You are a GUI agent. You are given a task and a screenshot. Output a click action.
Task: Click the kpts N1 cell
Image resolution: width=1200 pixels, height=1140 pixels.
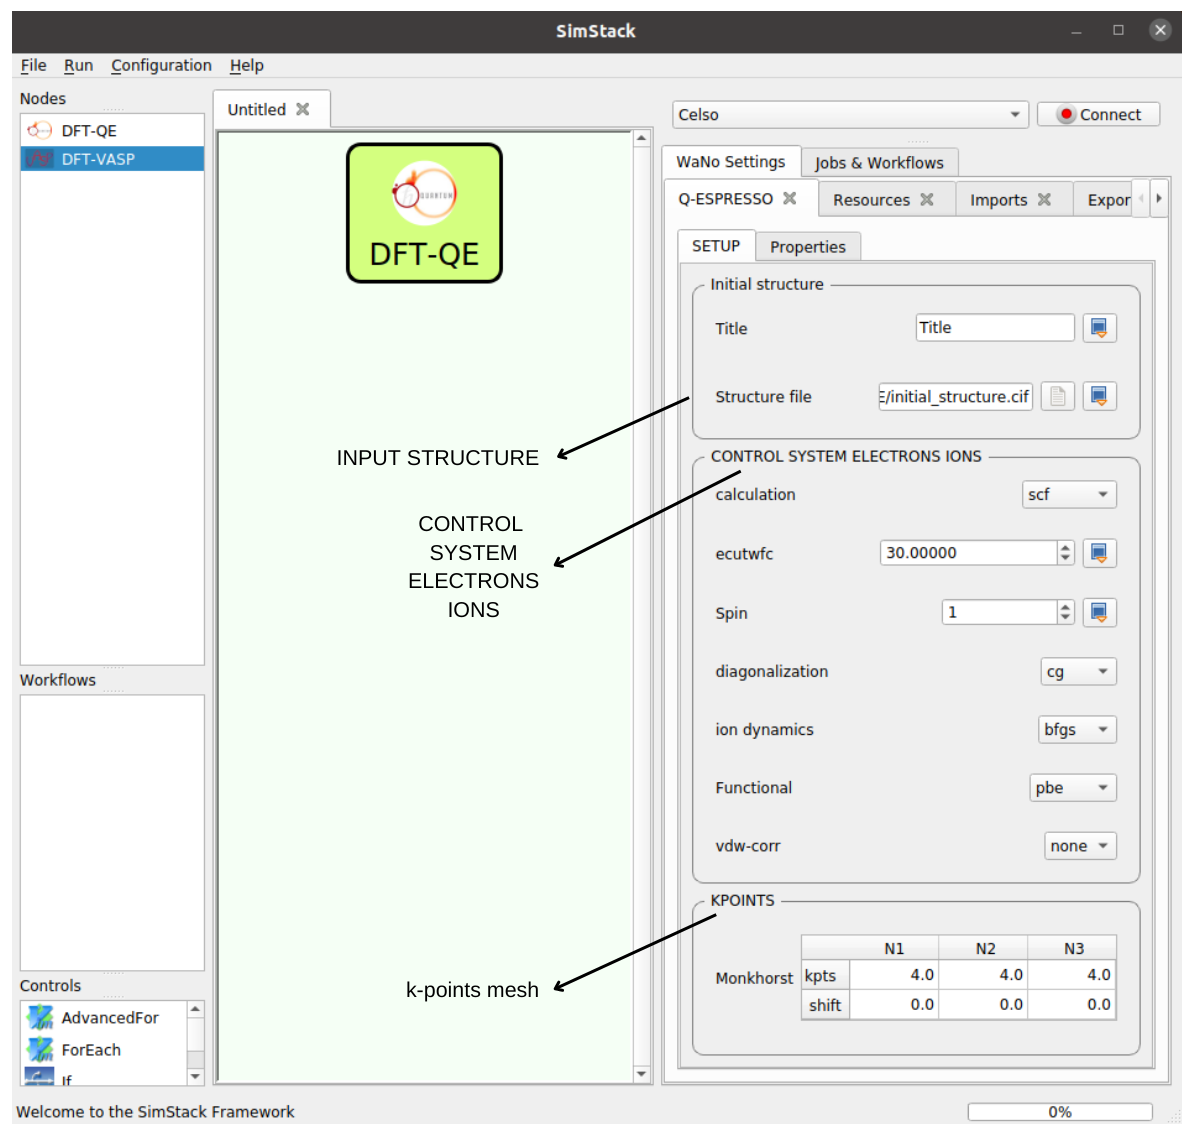[x=894, y=974]
